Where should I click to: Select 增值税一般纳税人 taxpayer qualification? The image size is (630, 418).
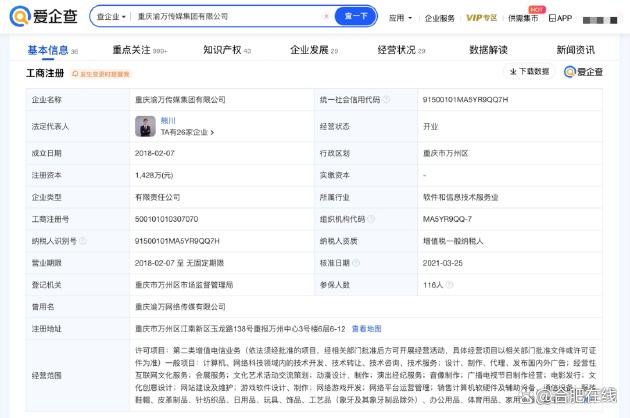(453, 241)
